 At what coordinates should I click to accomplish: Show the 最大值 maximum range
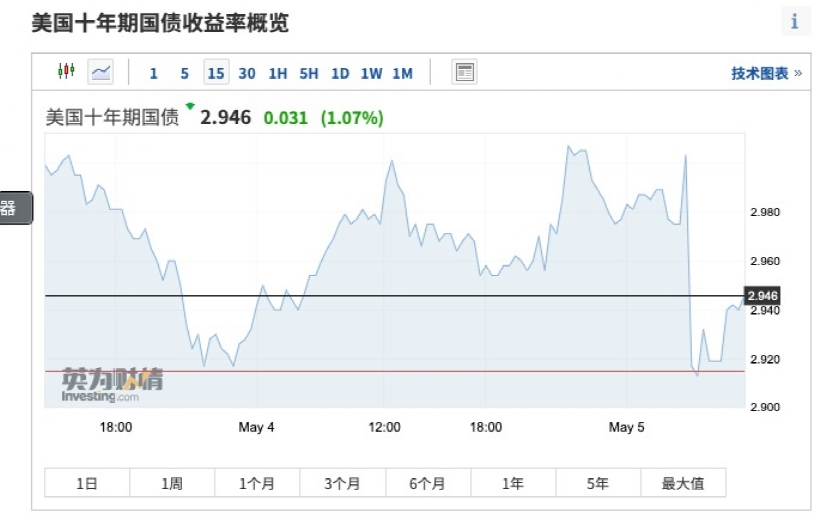(683, 483)
